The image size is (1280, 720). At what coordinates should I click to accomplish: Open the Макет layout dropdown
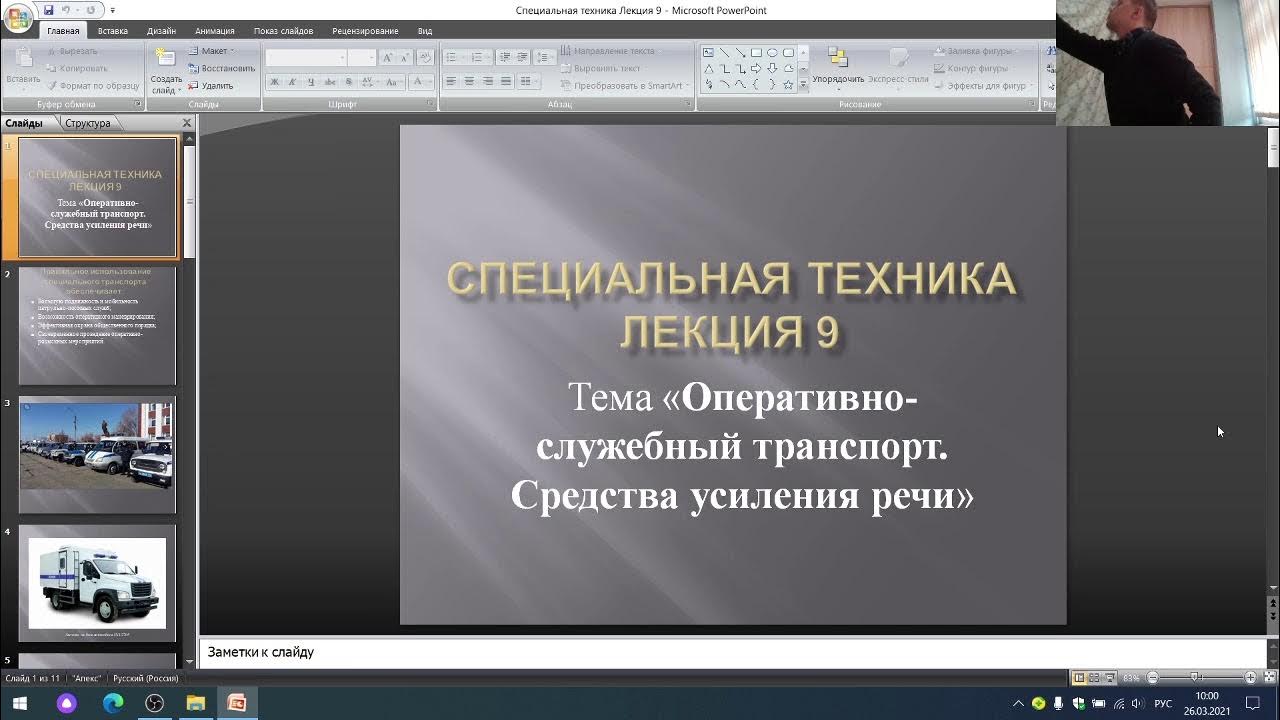(211, 51)
